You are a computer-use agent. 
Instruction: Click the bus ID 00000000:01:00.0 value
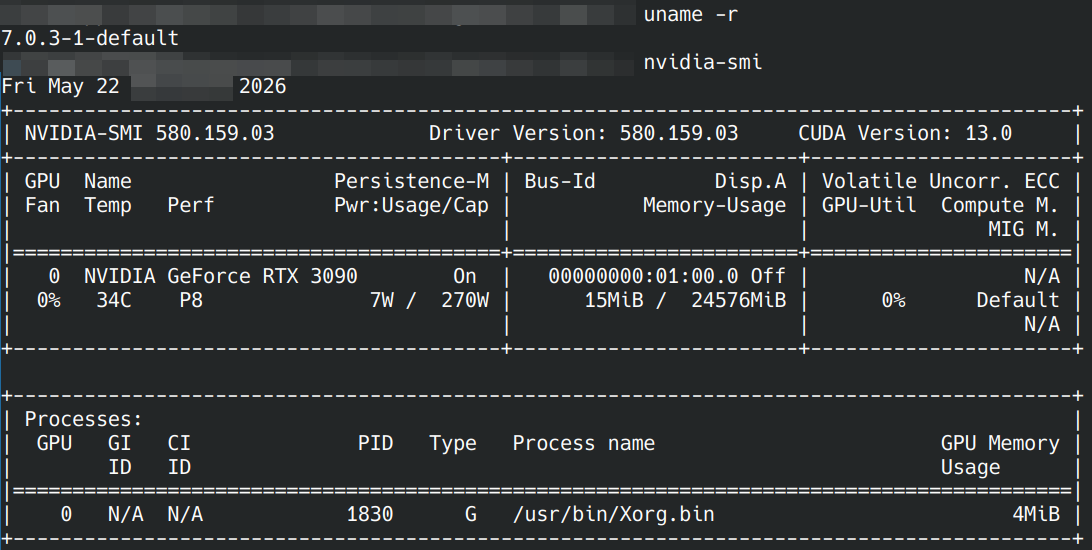(x=644, y=276)
